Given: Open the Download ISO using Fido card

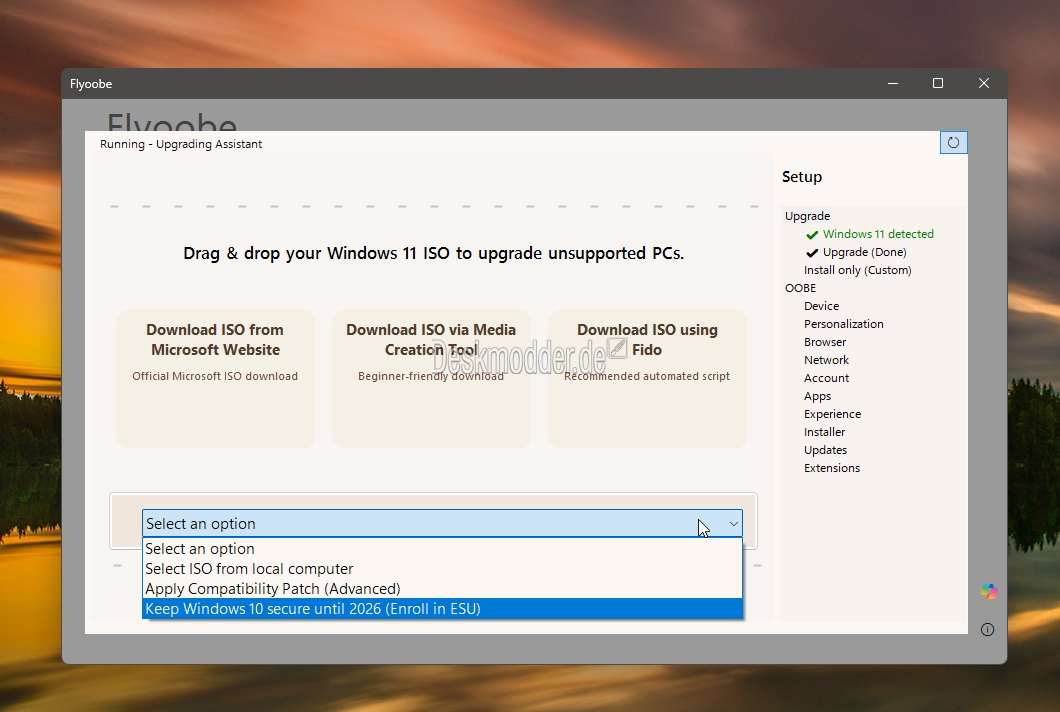Looking at the screenshot, I should pyautogui.click(x=647, y=379).
